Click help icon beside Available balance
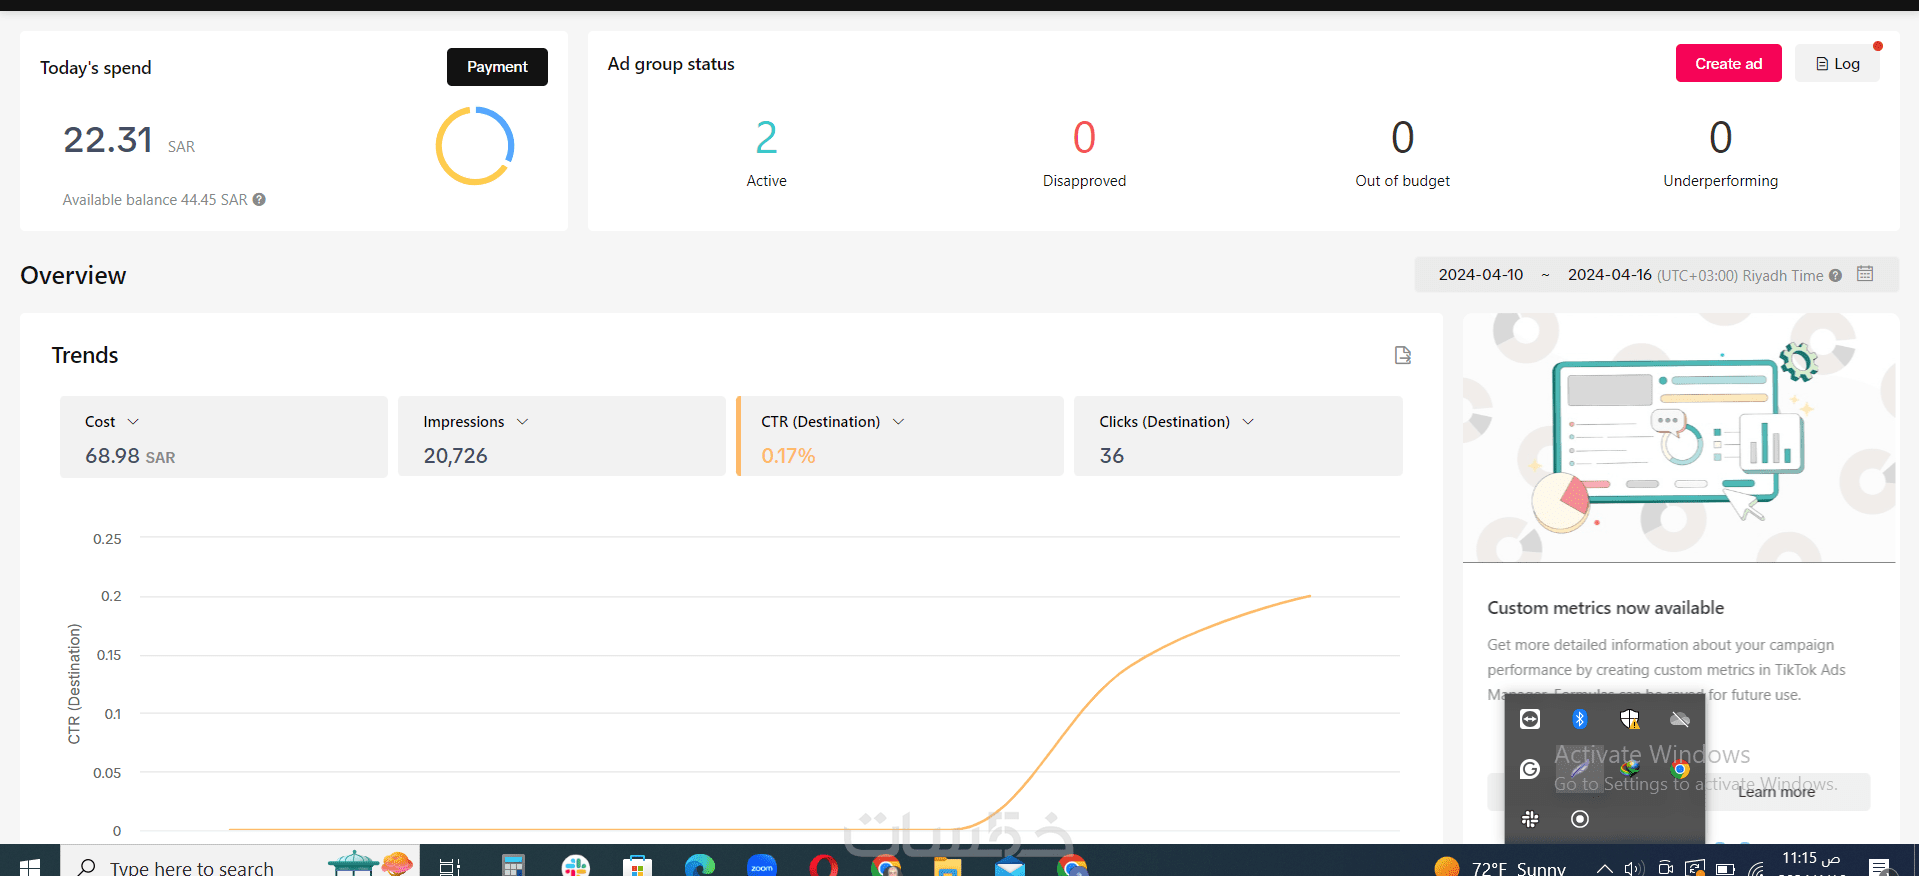 click(x=259, y=199)
